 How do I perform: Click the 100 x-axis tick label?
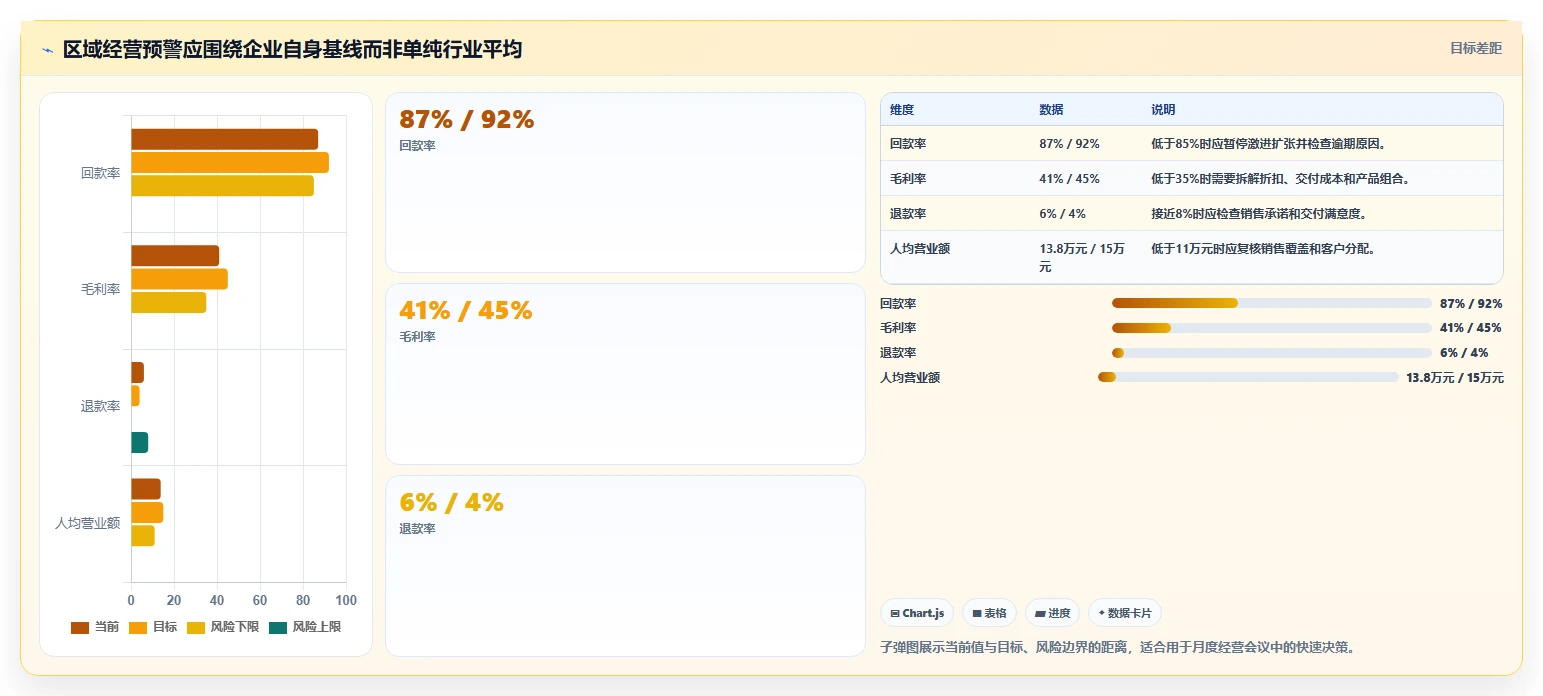(x=346, y=600)
